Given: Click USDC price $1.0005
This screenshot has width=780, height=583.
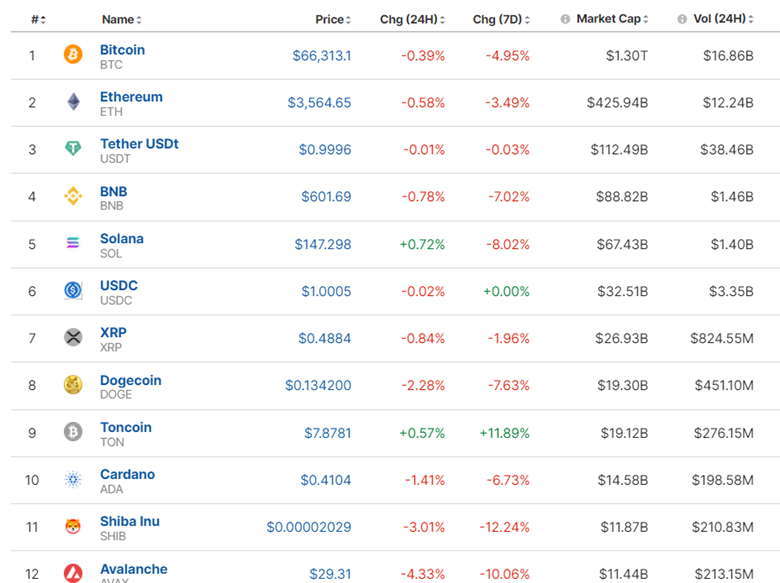Looking at the screenshot, I should click(x=326, y=291).
